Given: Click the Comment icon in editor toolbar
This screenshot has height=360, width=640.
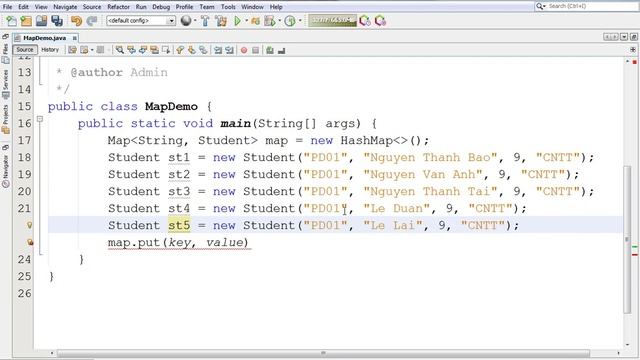Looking at the screenshot, I should coord(270,50).
